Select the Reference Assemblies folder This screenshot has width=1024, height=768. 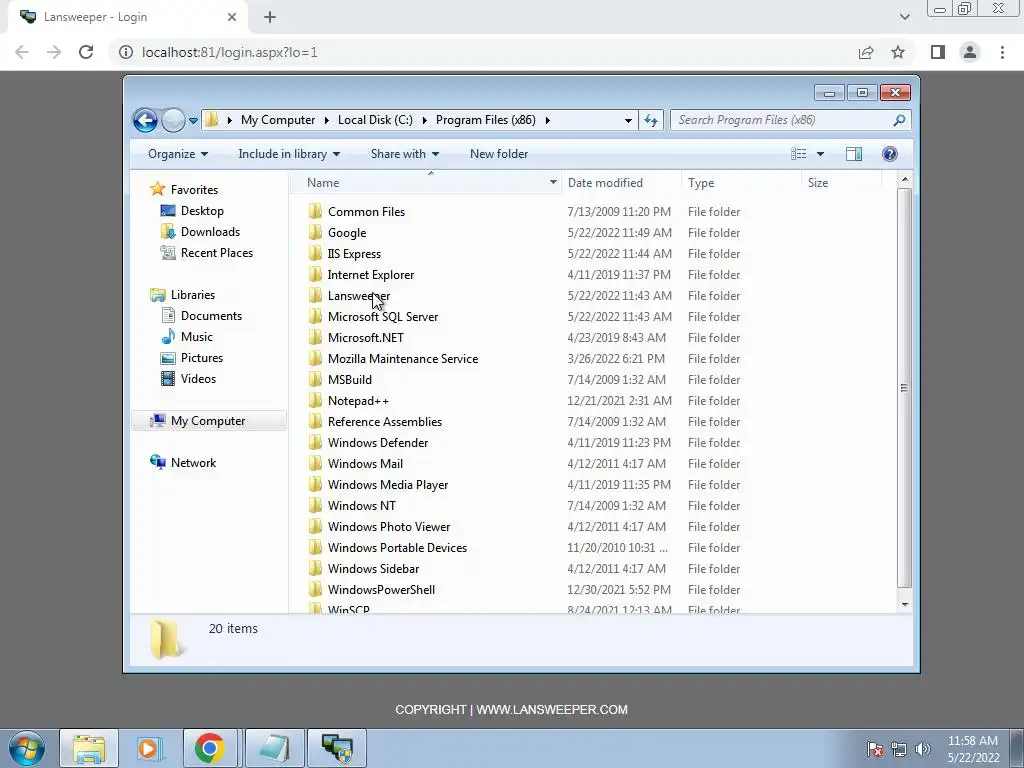385,422
